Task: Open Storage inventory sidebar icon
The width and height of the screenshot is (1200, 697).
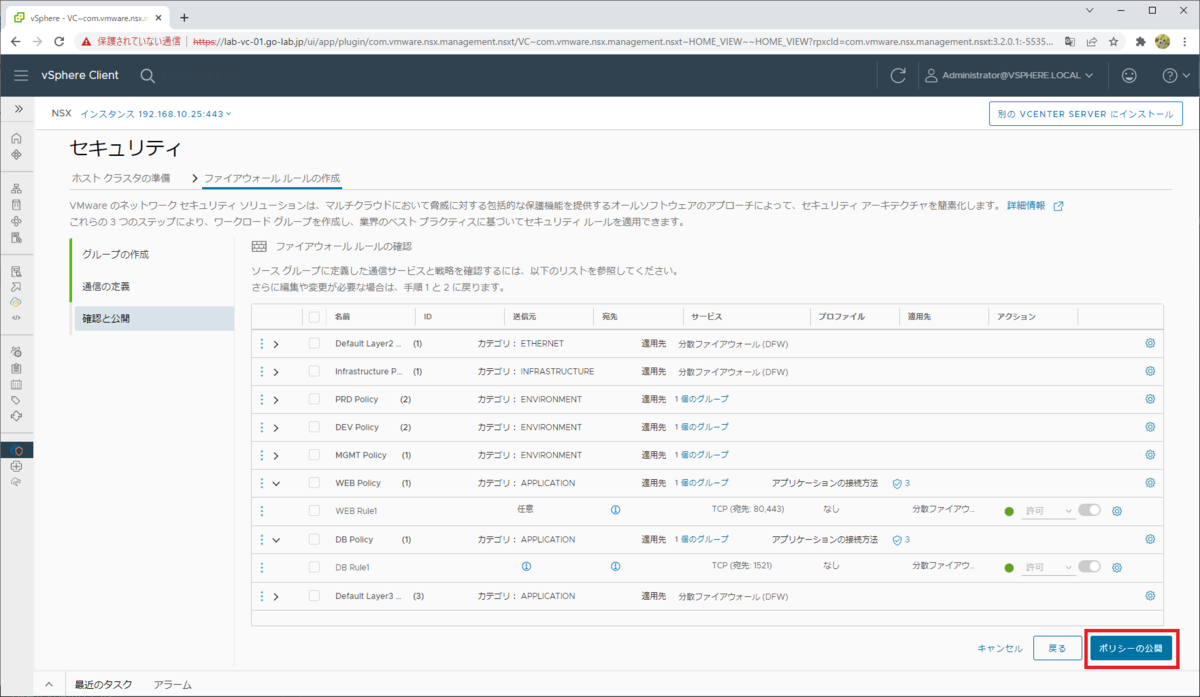Action: coord(16,221)
